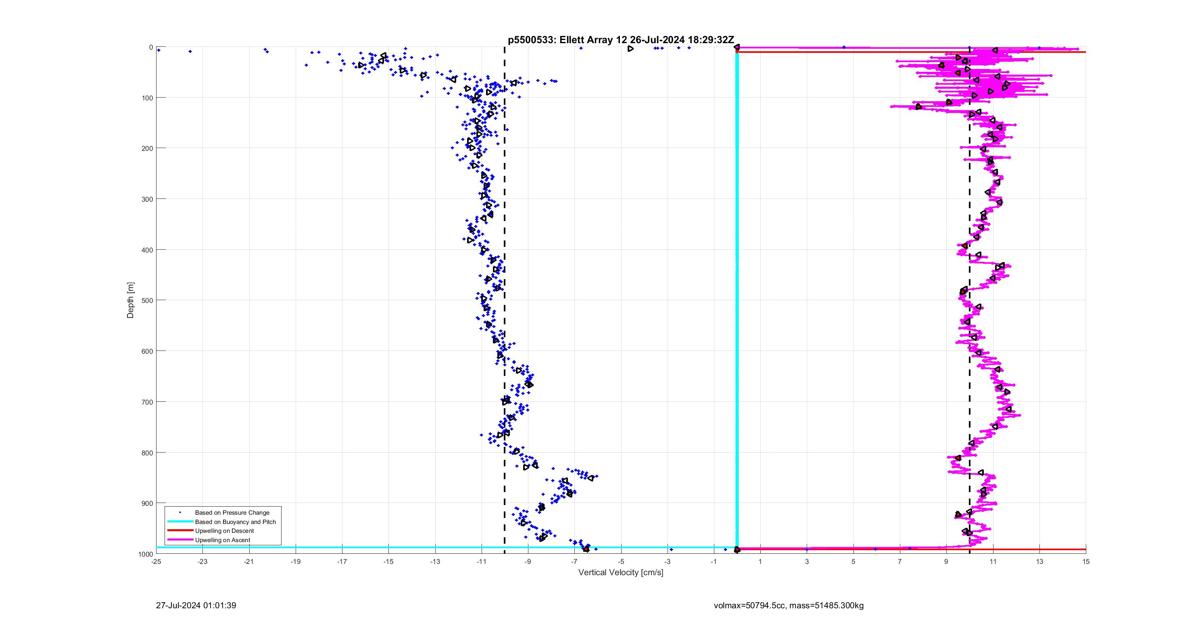Click the volmax=50794.5cc, mass=51485.300kg text

(788, 605)
